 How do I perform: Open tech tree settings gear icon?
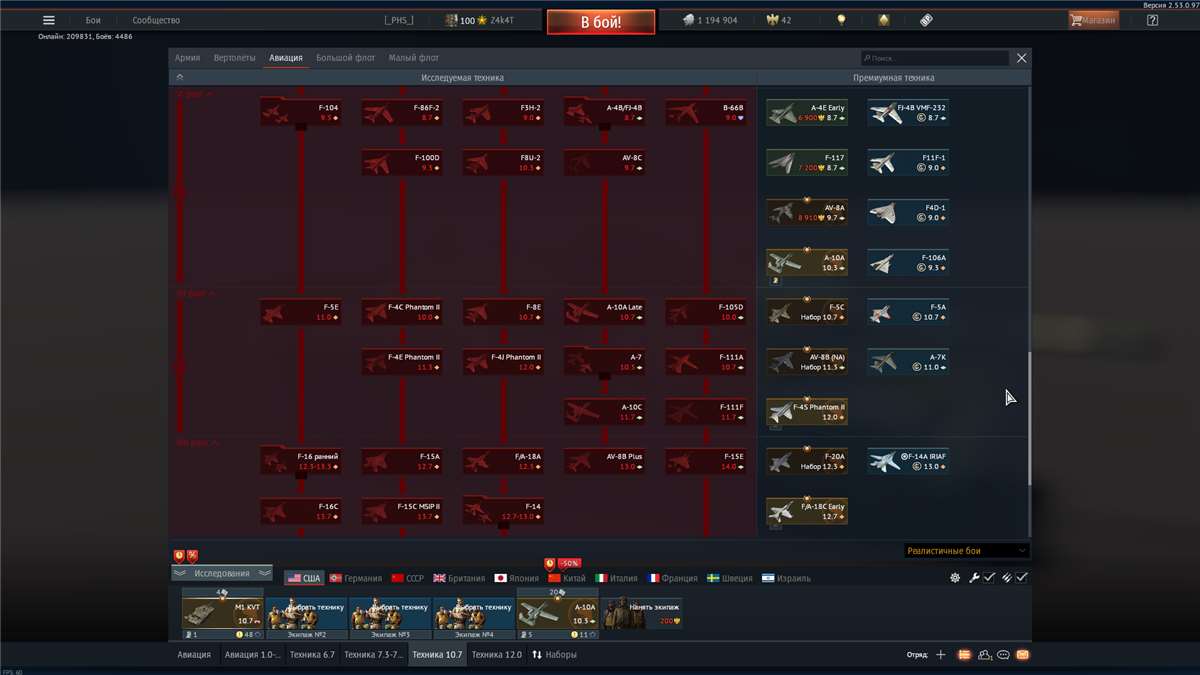(955, 575)
